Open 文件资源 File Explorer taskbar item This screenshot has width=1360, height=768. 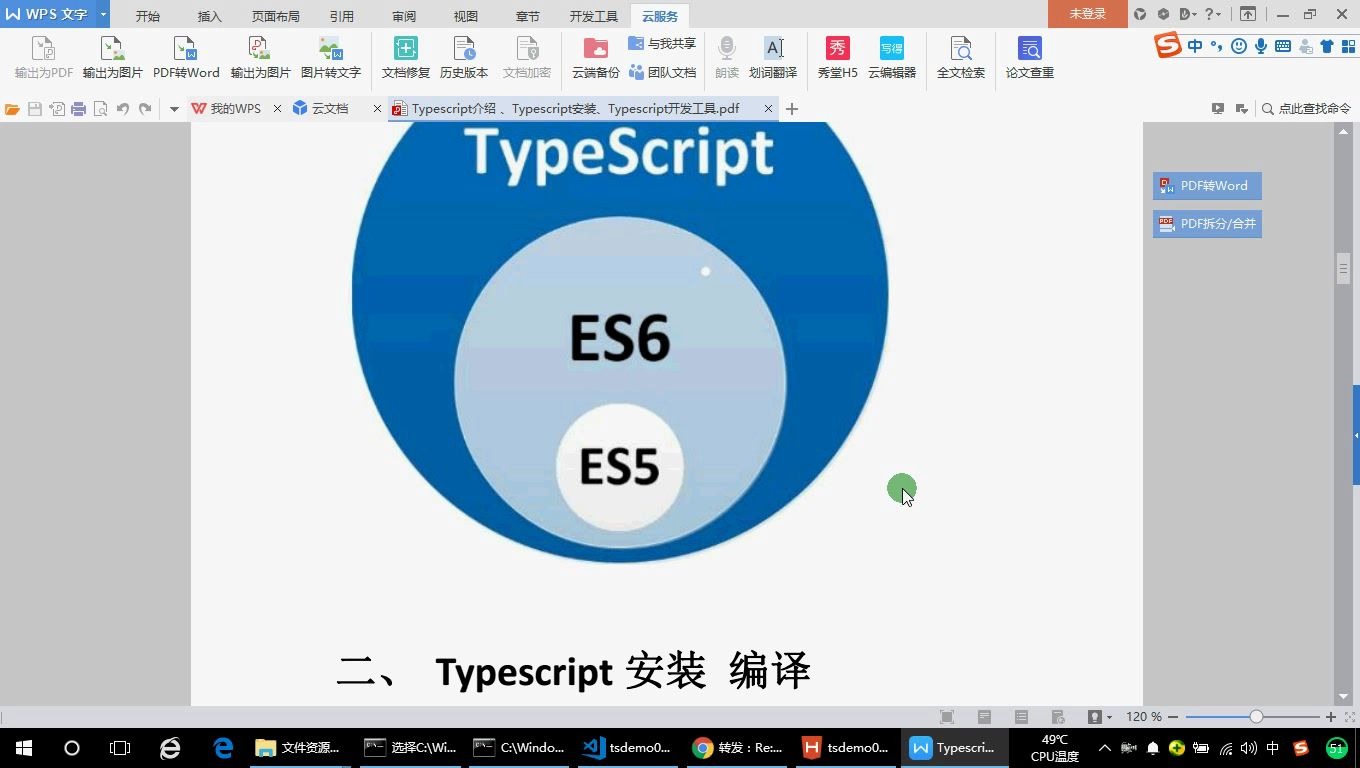click(x=299, y=748)
